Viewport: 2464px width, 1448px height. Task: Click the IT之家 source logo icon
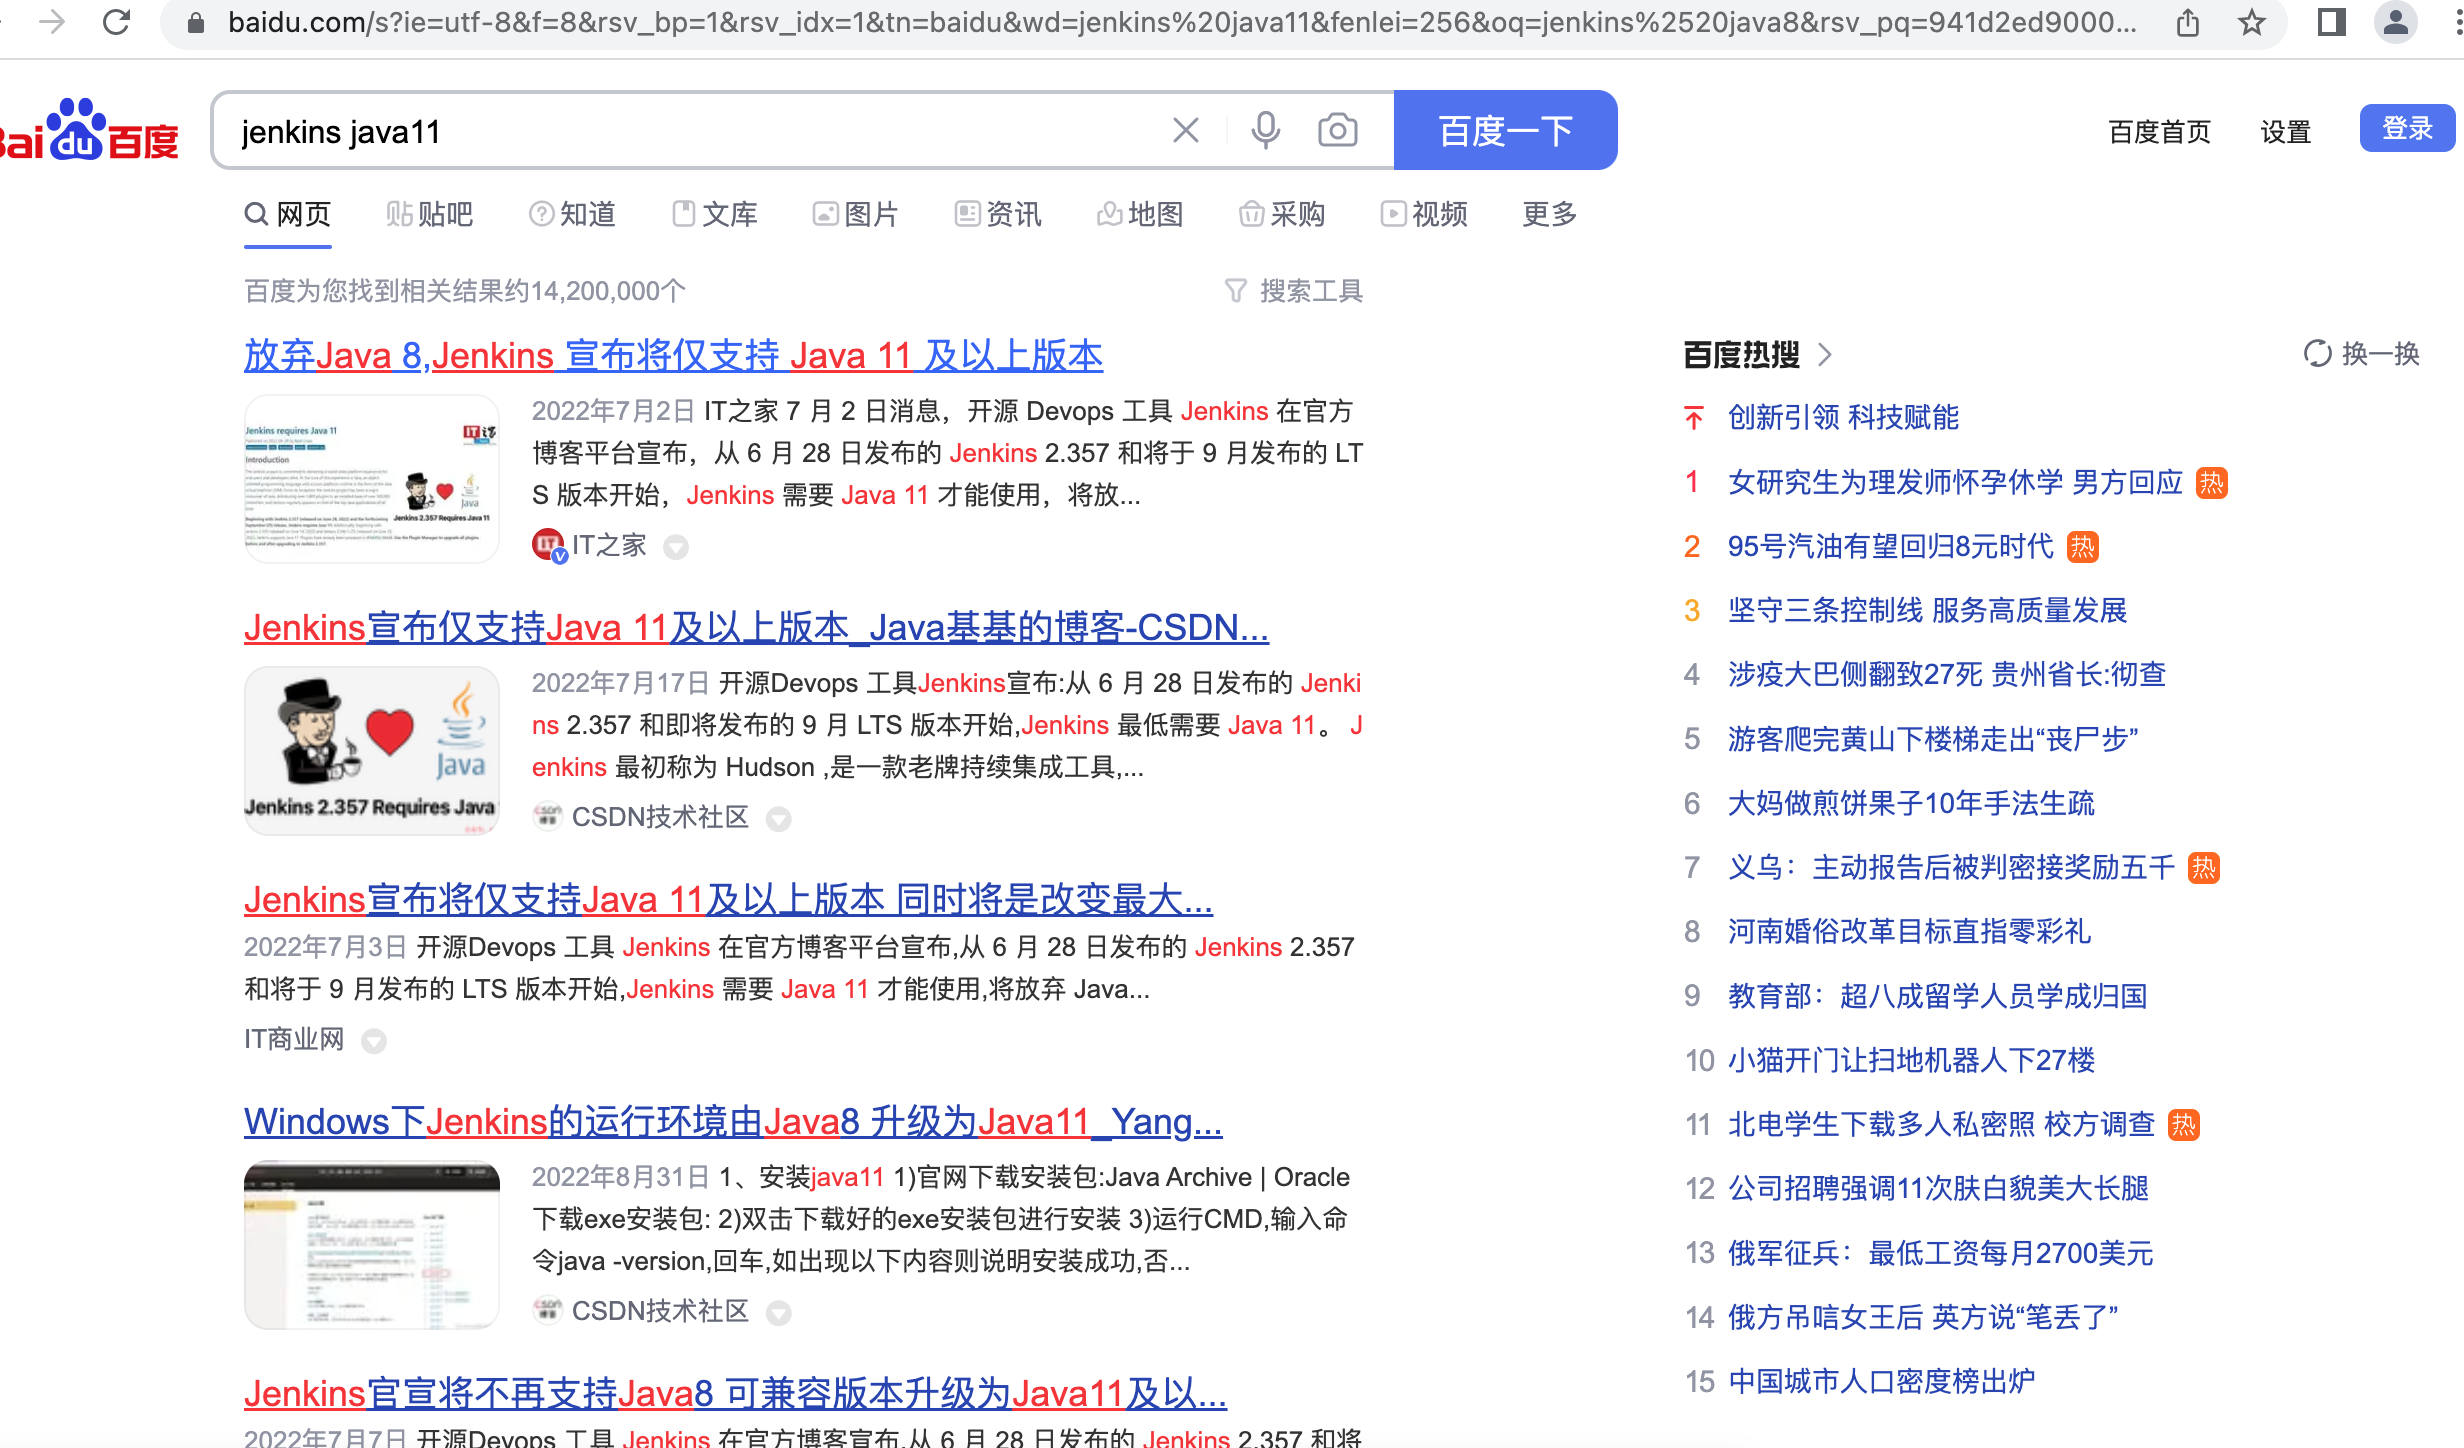coord(549,545)
